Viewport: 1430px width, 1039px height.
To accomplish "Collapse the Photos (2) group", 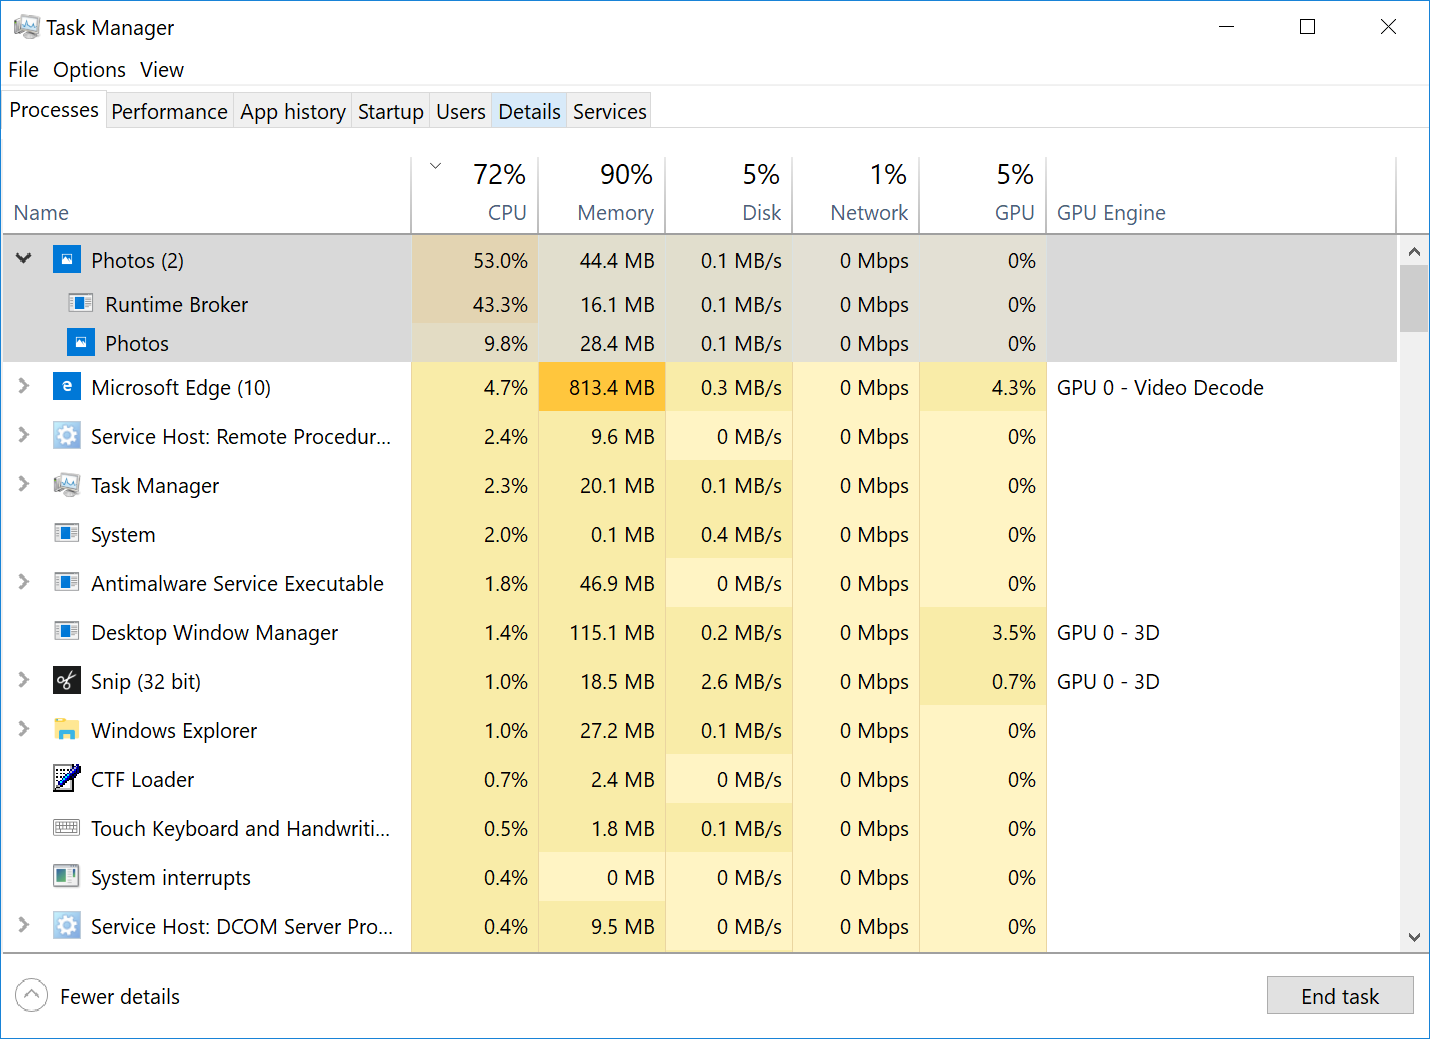I will pyautogui.click(x=24, y=259).
